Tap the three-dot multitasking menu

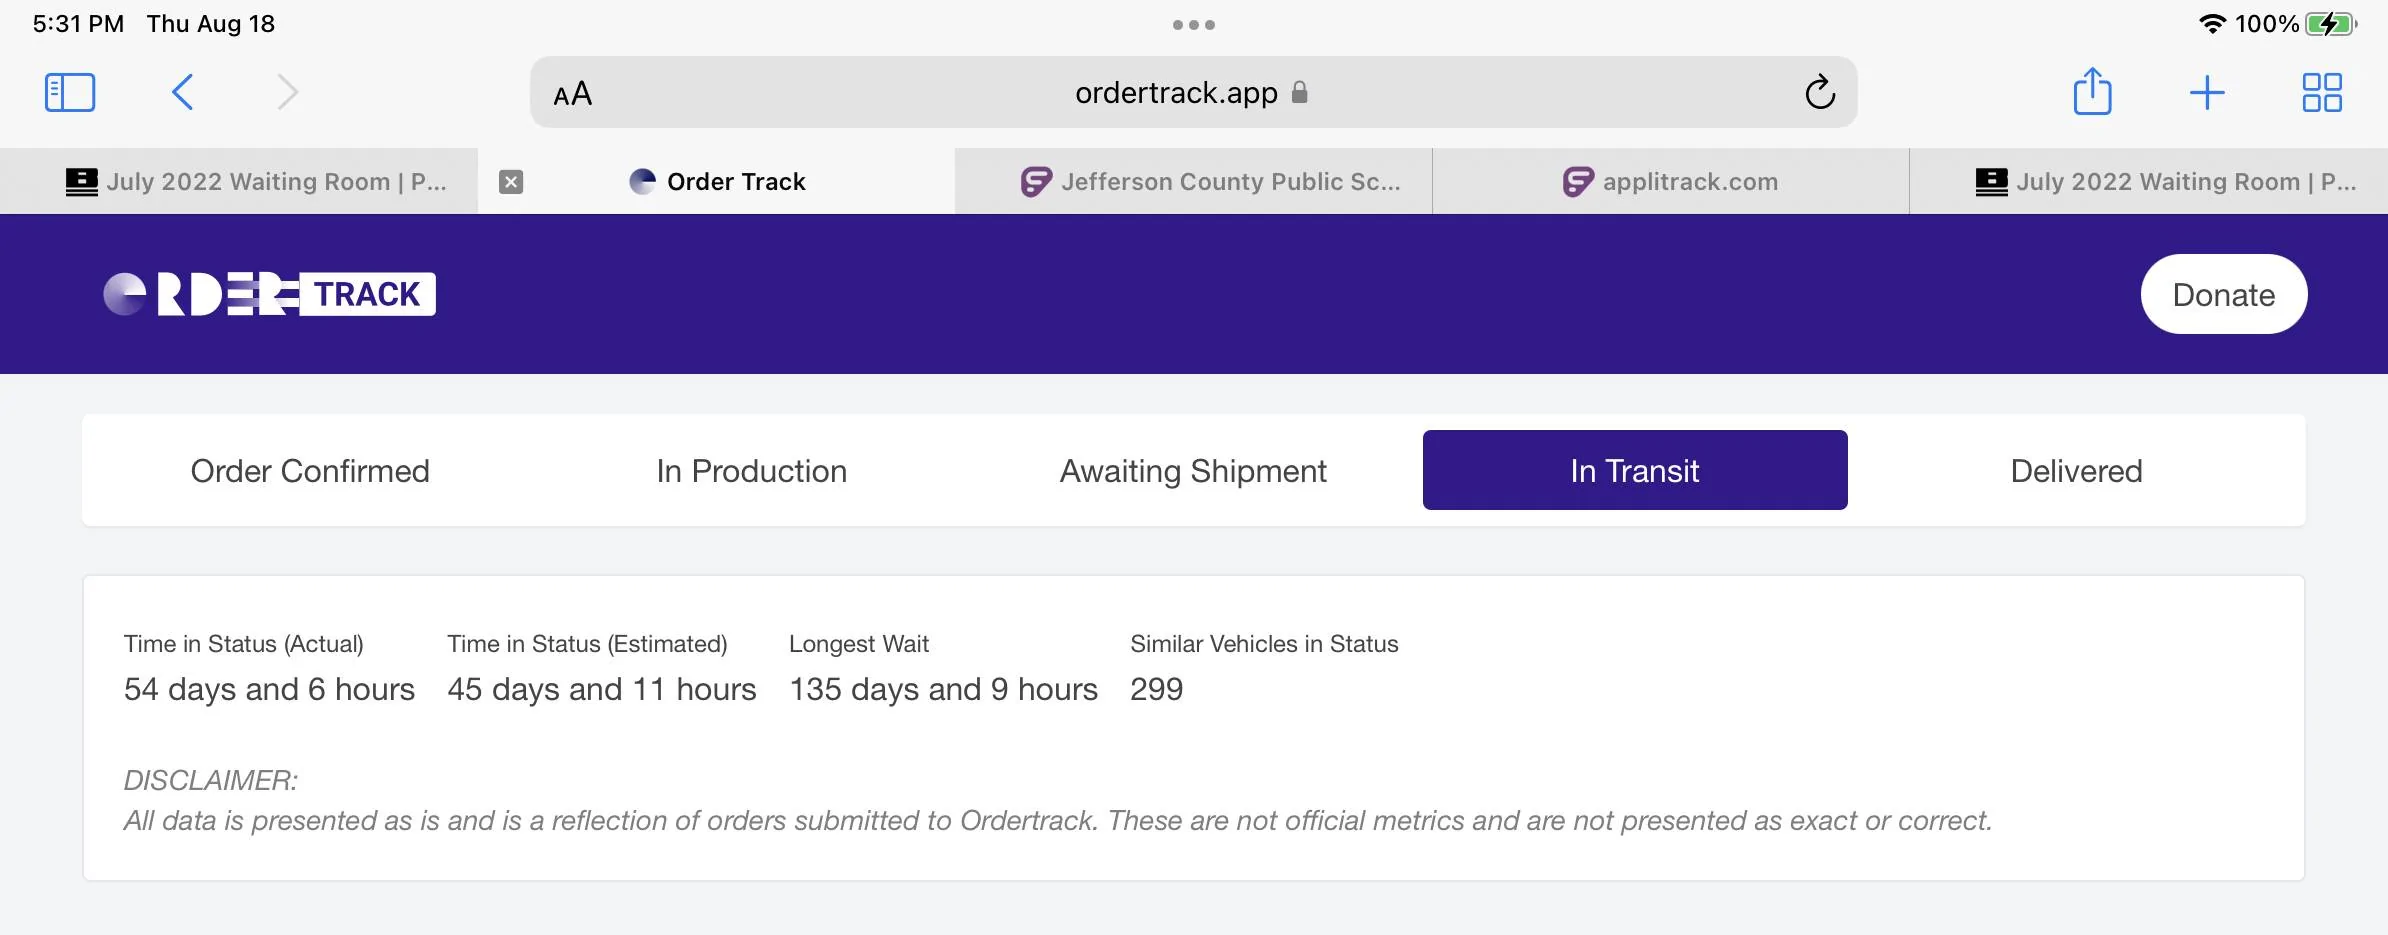point(1194,25)
